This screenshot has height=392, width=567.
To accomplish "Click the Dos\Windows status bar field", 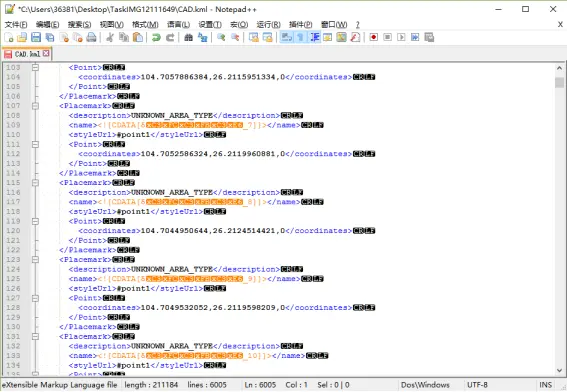I will coord(425,385).
